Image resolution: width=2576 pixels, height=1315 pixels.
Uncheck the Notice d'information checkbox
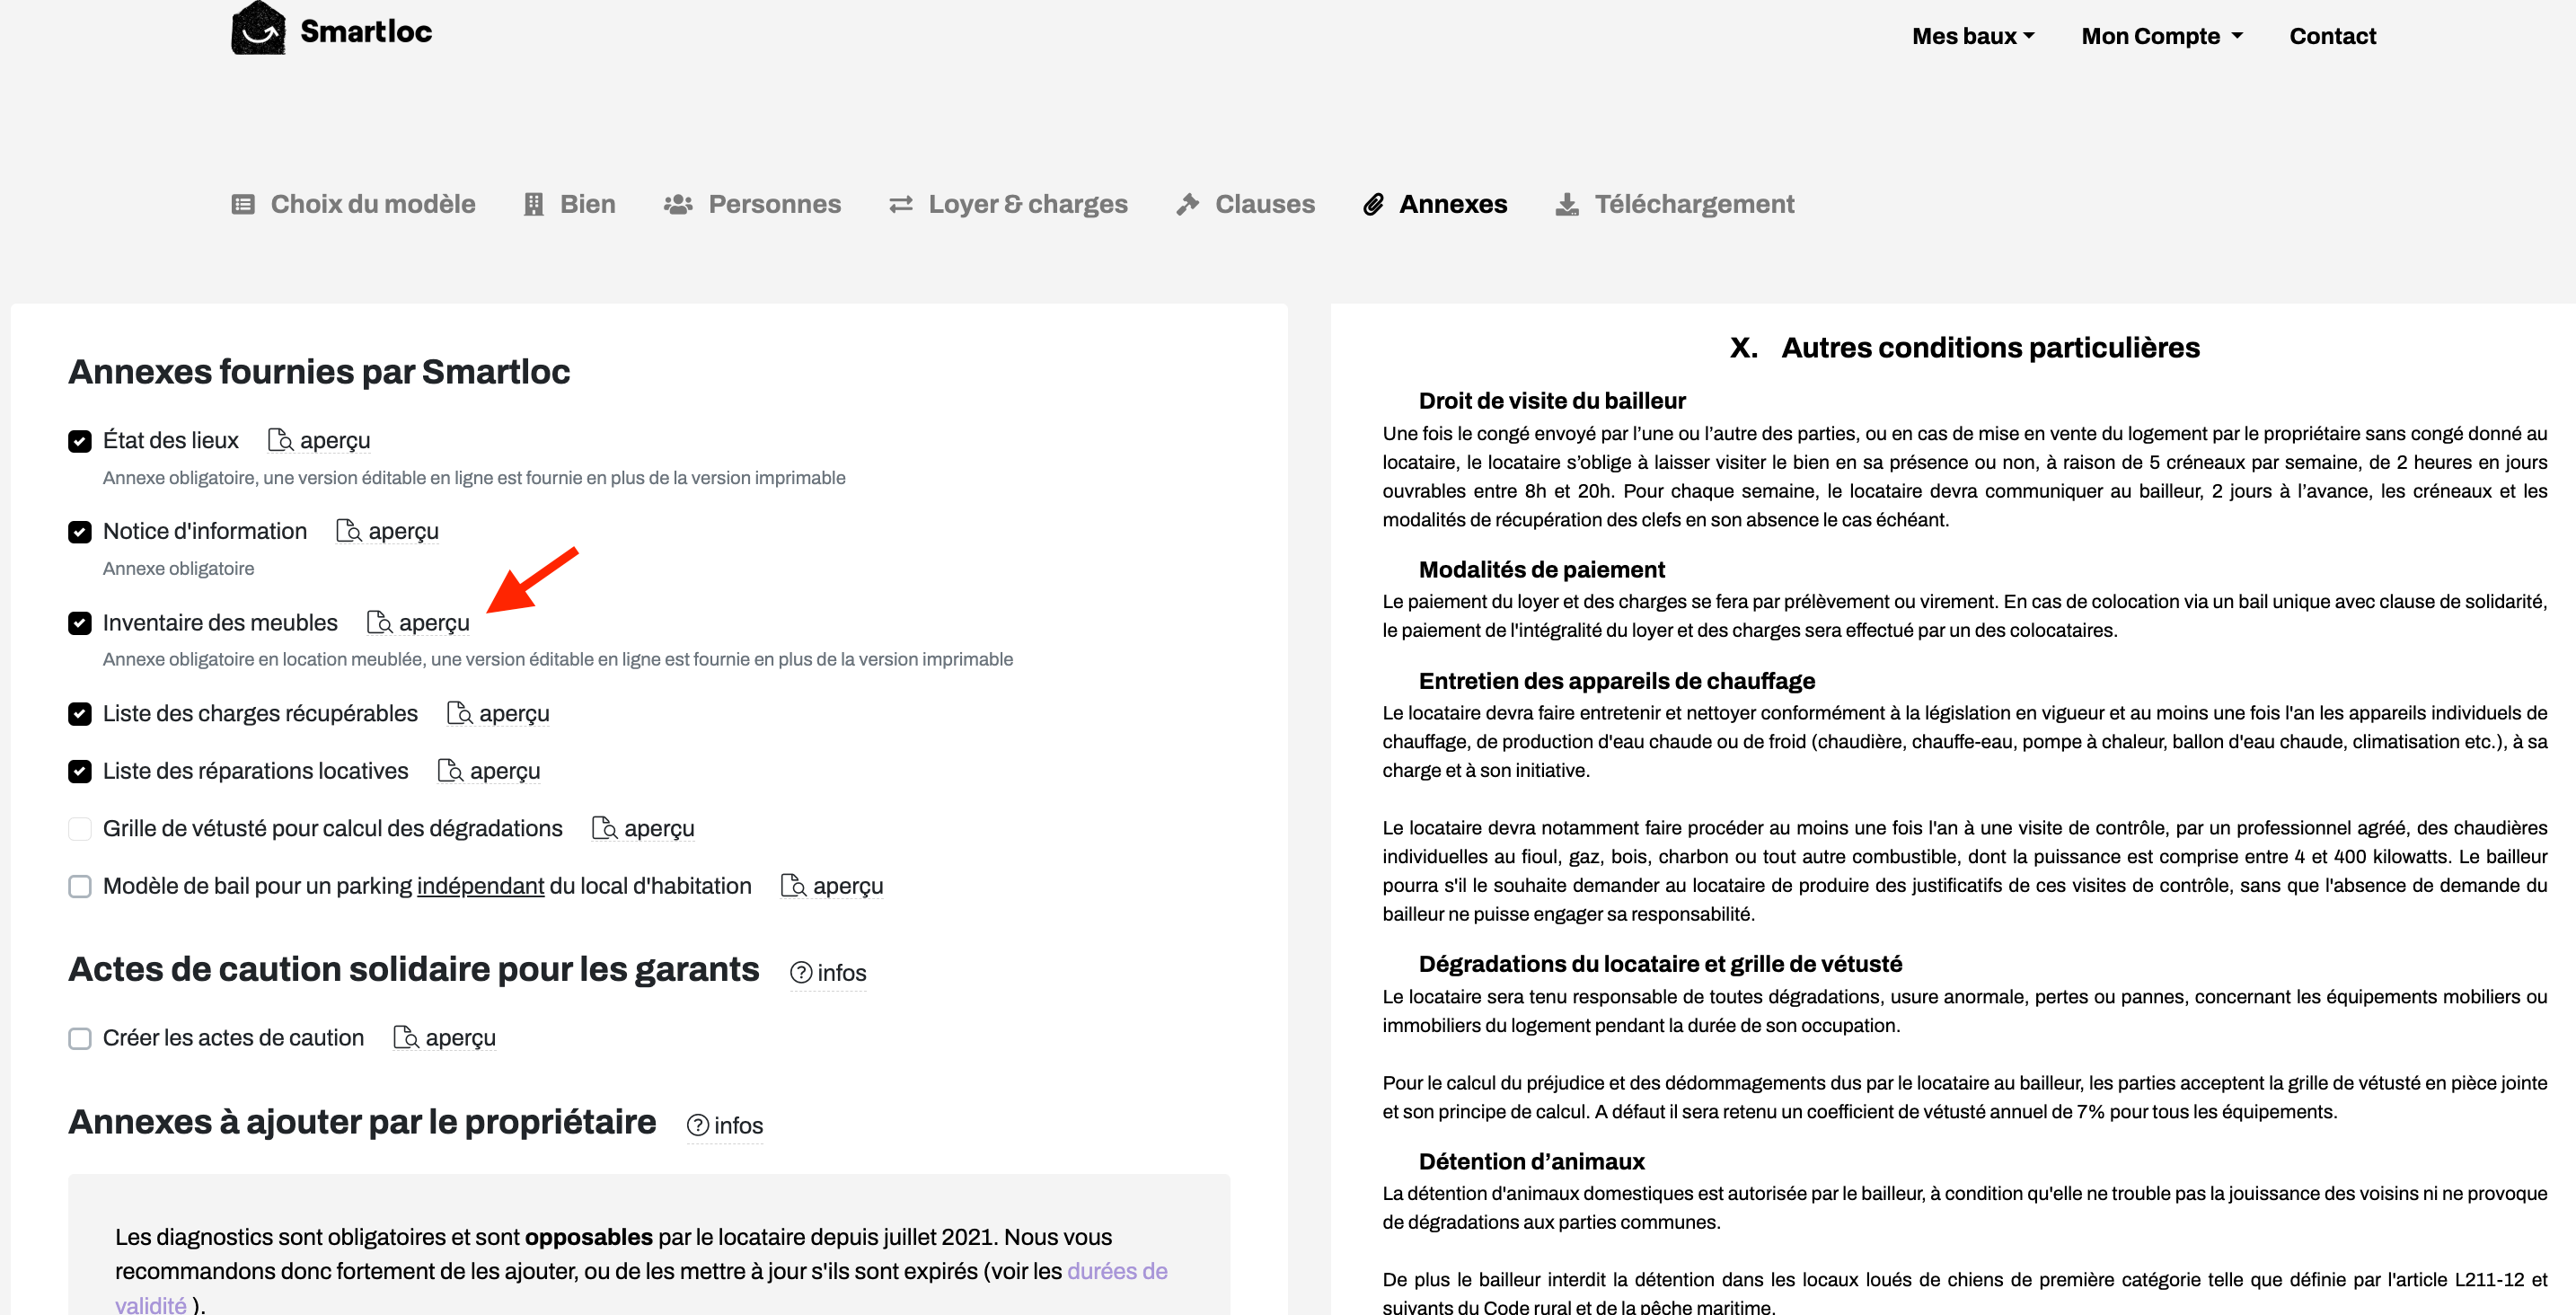coord(80,532)
